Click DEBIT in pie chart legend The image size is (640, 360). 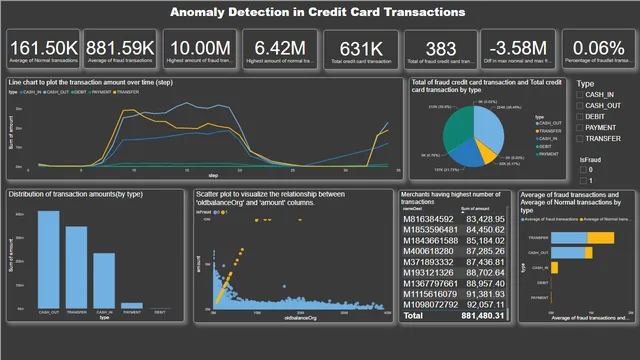544,147
